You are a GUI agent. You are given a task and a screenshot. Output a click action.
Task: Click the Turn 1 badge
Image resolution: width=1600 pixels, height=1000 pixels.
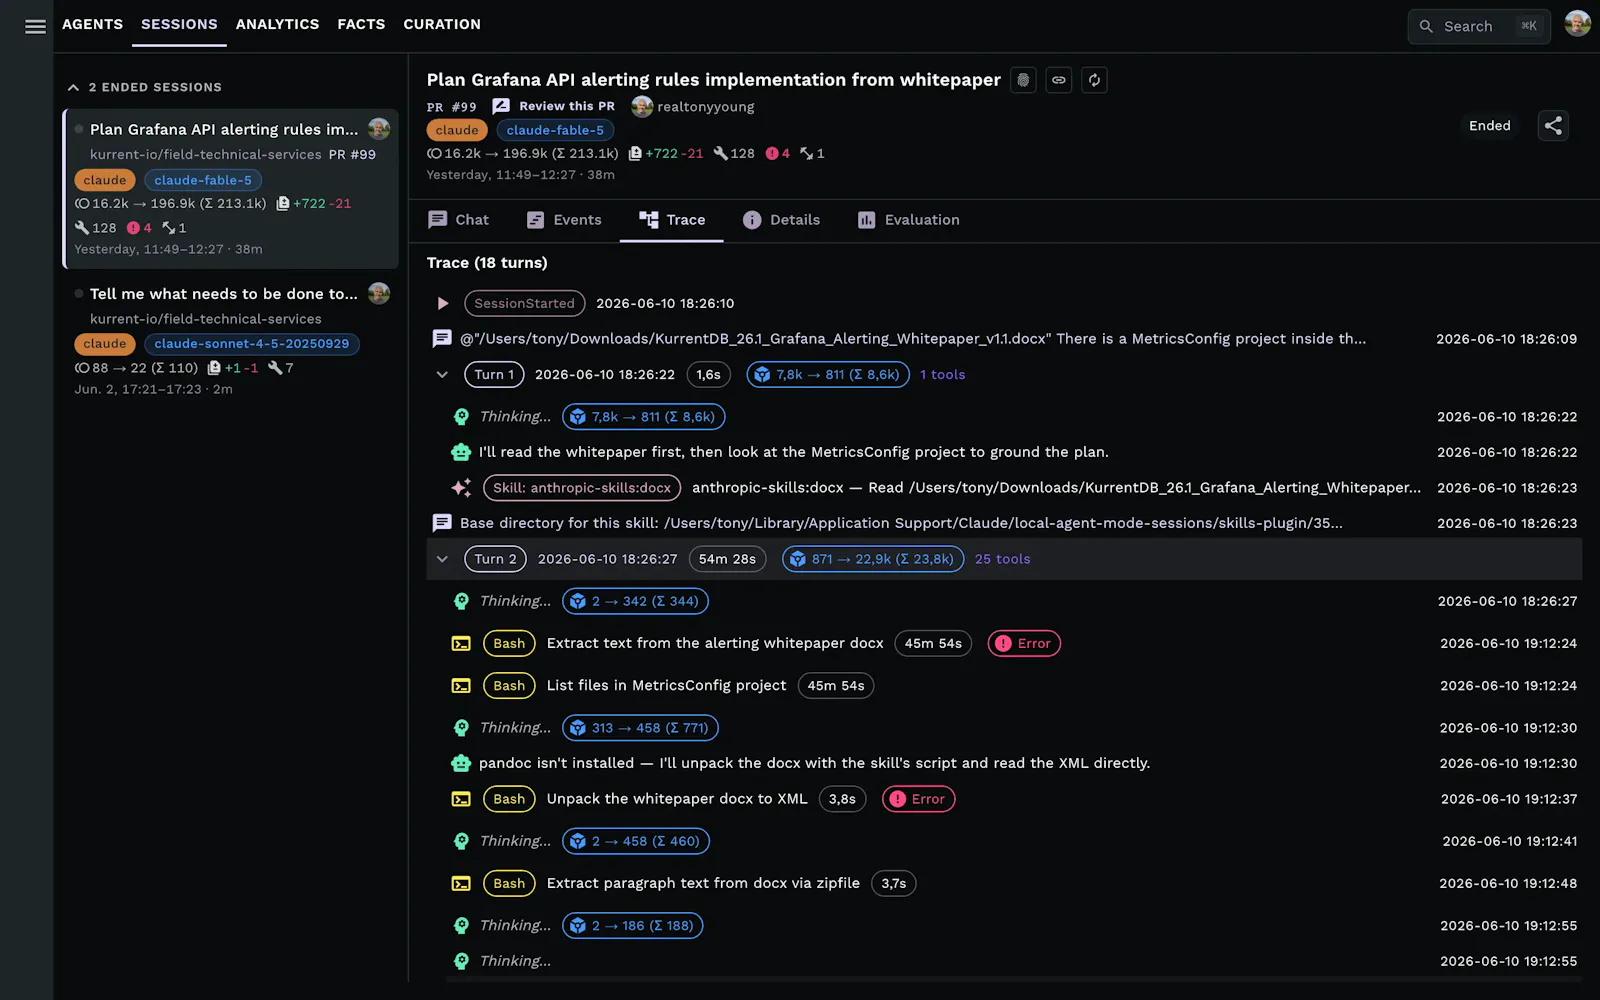(x=494, y=375)
